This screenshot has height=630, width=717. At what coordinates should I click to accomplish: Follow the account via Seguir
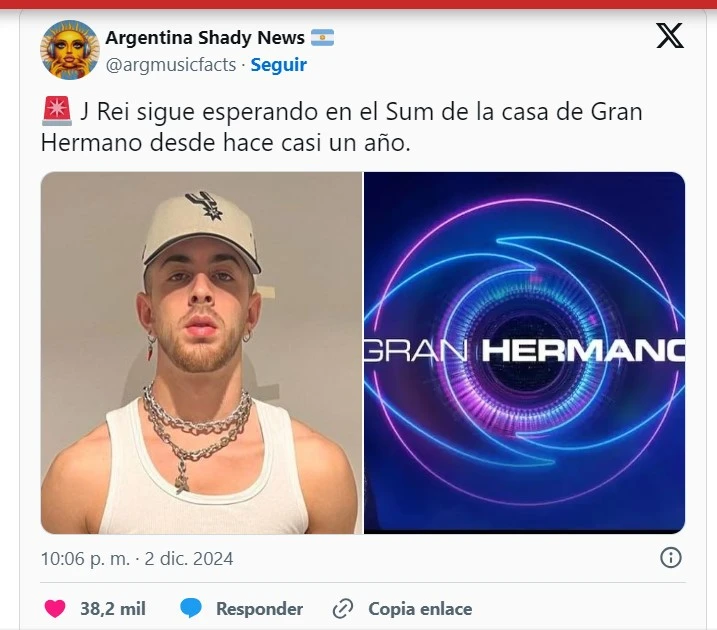point(278,64)
